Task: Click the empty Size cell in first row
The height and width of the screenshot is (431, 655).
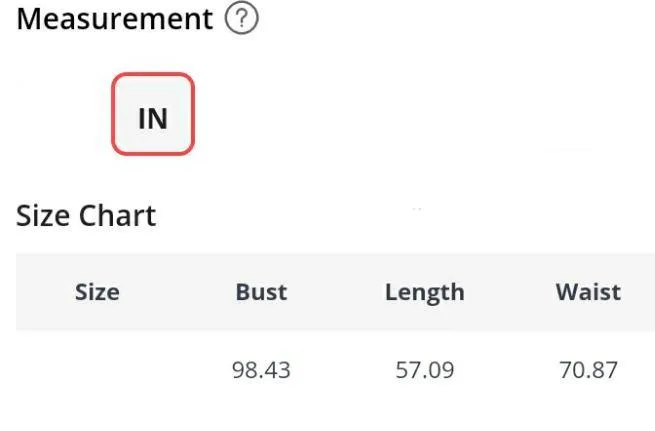Action: (x=97, y=370)
